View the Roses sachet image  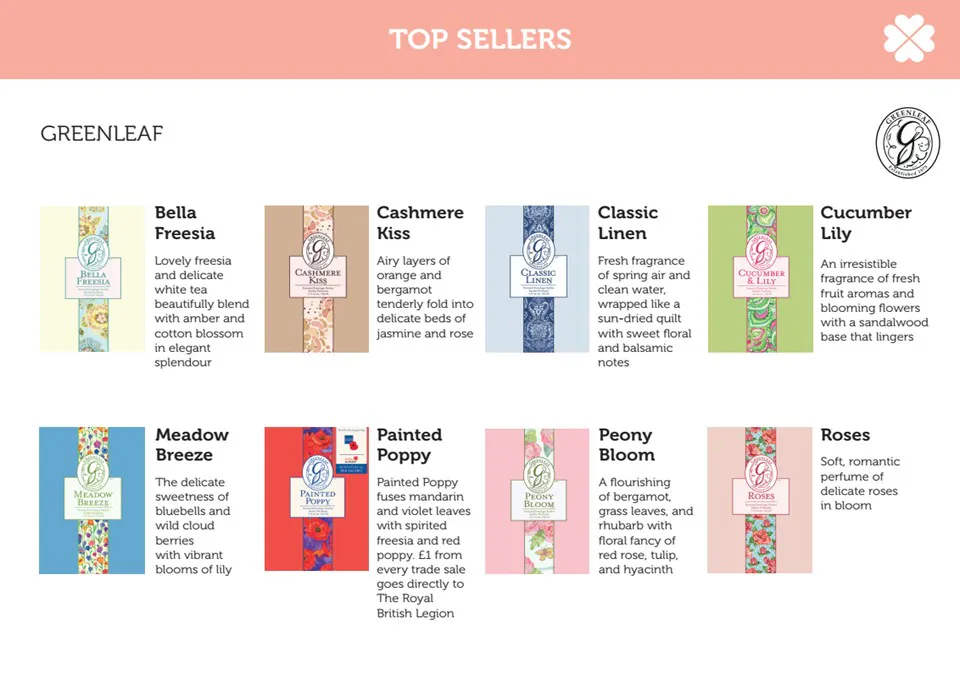(760, 500)
